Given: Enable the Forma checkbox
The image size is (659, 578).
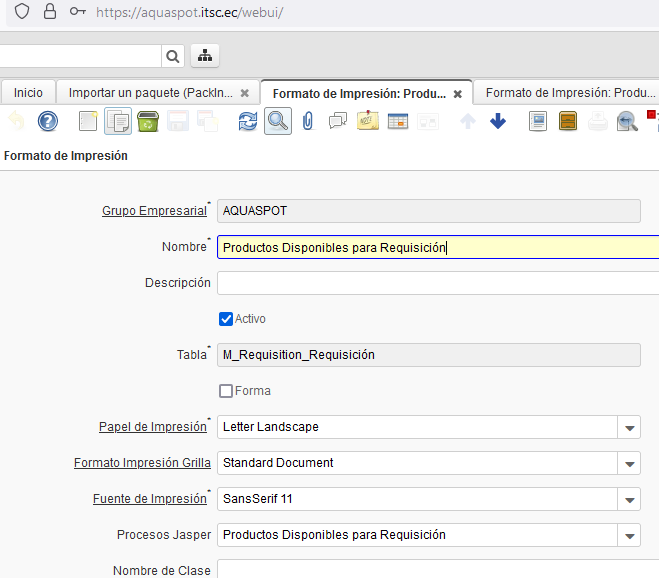Looking at the screenshot, I should point(226,391).
